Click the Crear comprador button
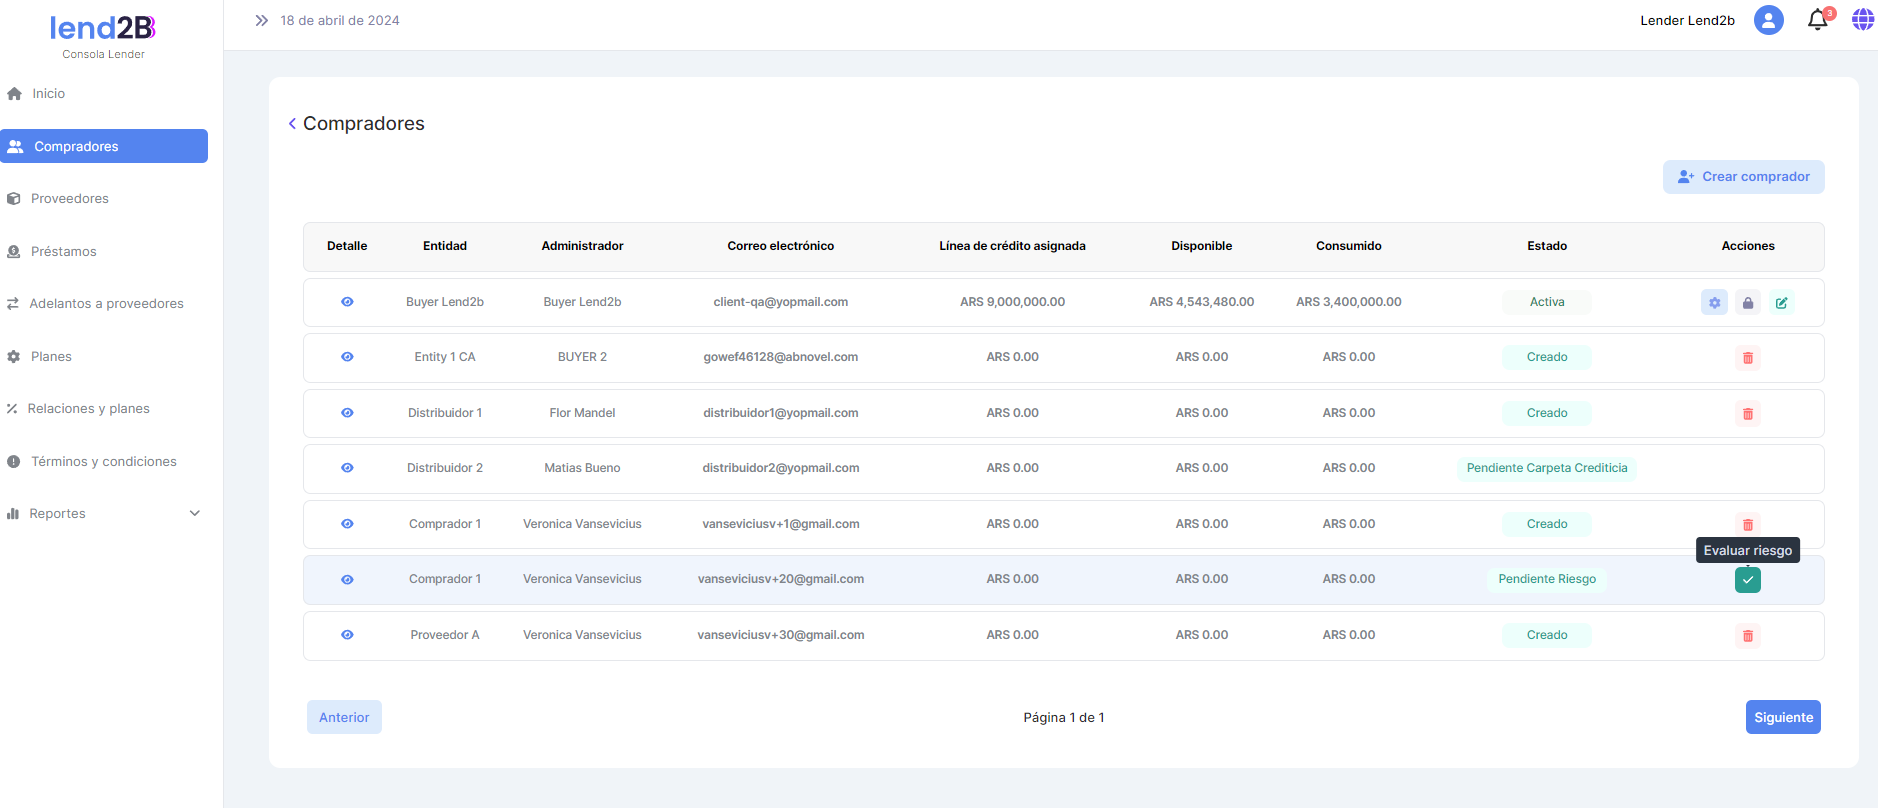This screenshot has height=808, width=1878. (x=1743, y=177)
